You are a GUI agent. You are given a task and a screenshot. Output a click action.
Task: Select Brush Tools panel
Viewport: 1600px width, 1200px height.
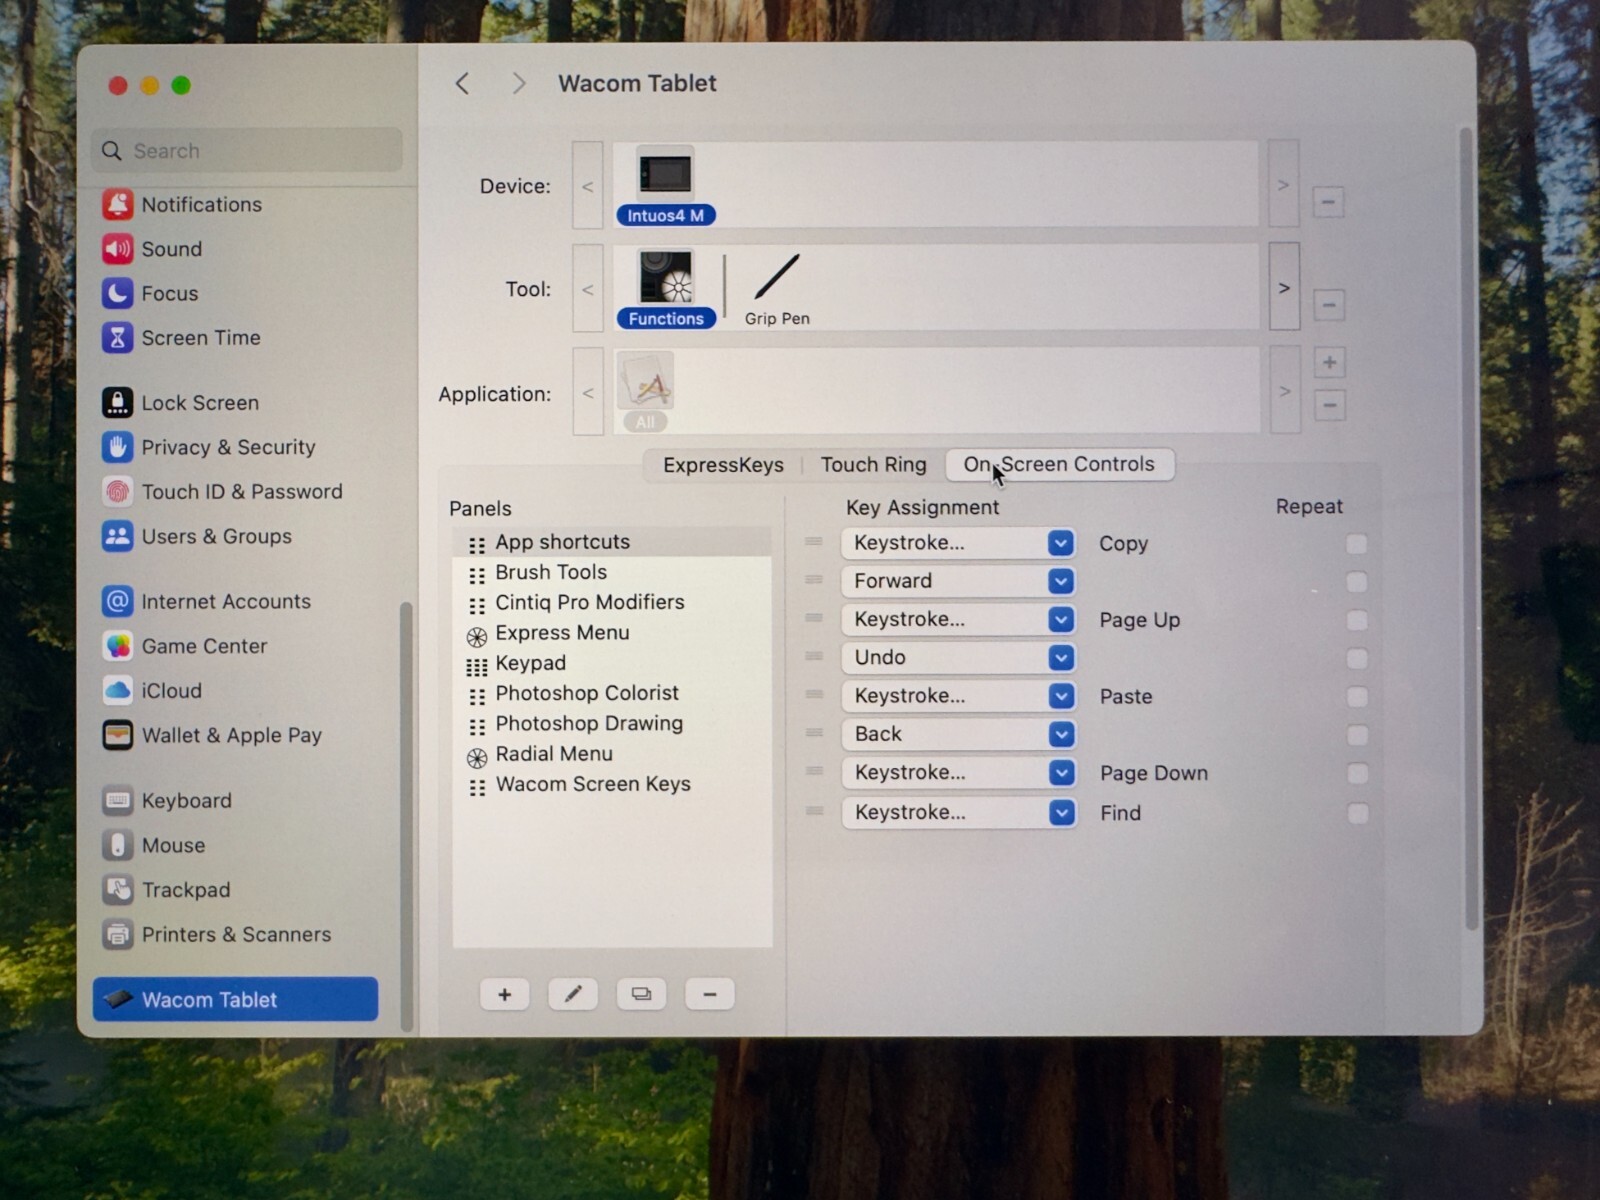[x=612, y=573]
